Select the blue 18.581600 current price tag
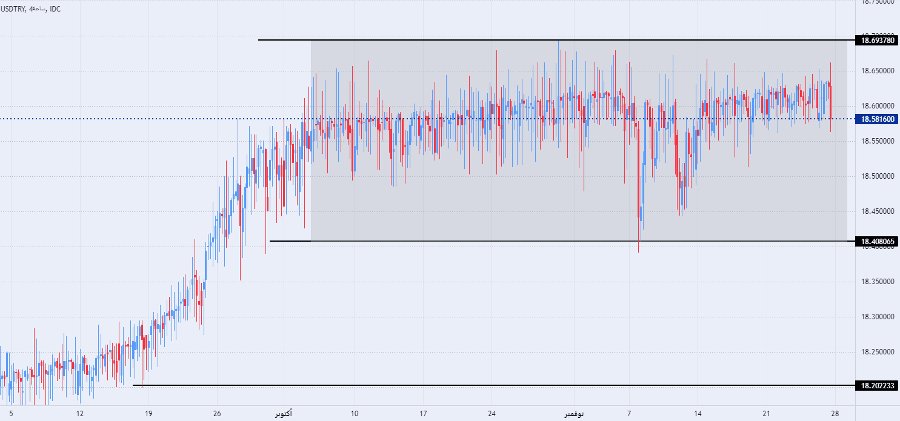900x421 pixels. (x=876, y=119)
